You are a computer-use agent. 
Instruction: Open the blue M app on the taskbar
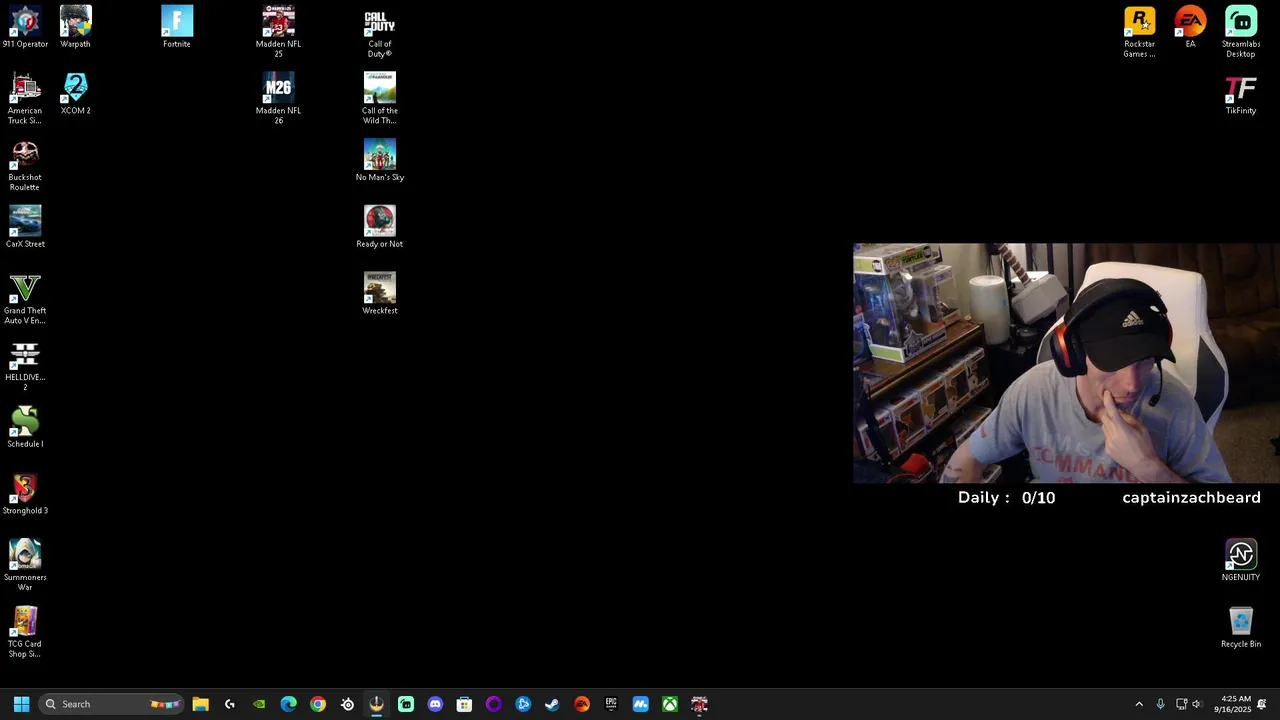pyautogui.click(x=640, y=704)
